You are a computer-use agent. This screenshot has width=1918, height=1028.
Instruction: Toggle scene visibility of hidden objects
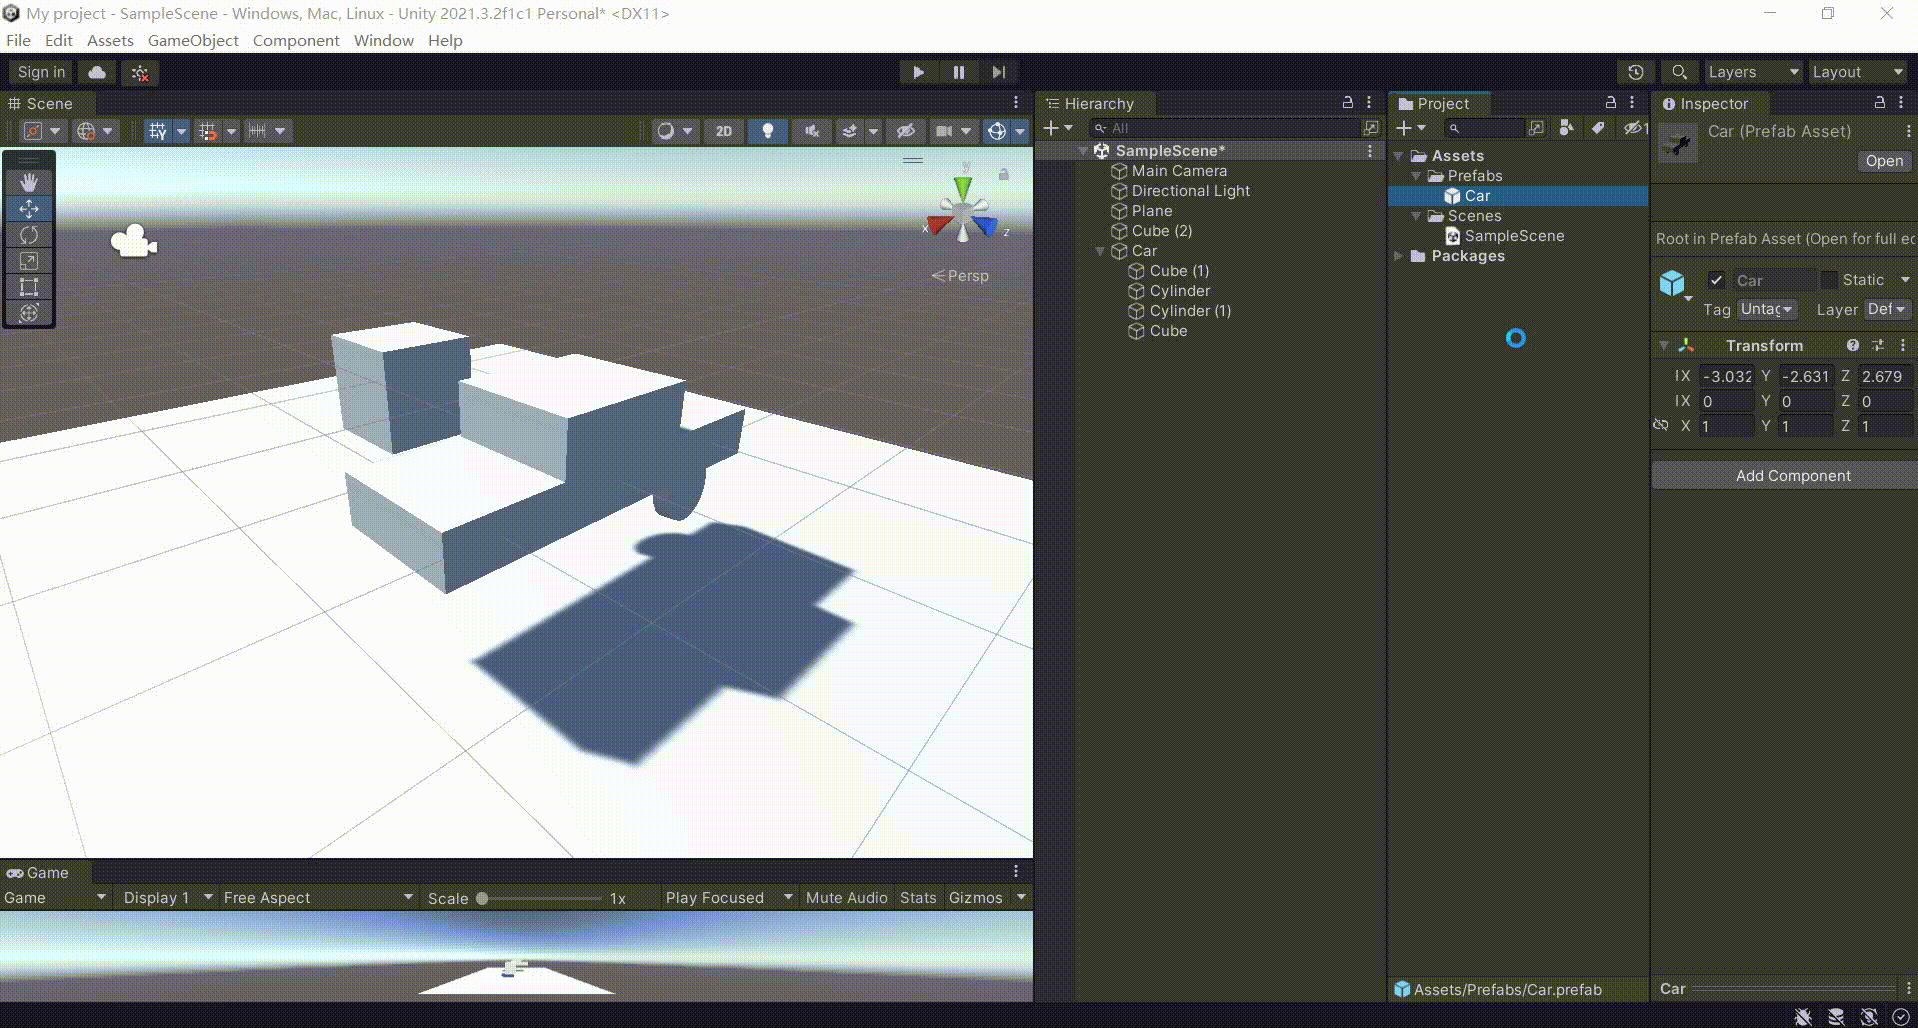click(x=906, y=131)
